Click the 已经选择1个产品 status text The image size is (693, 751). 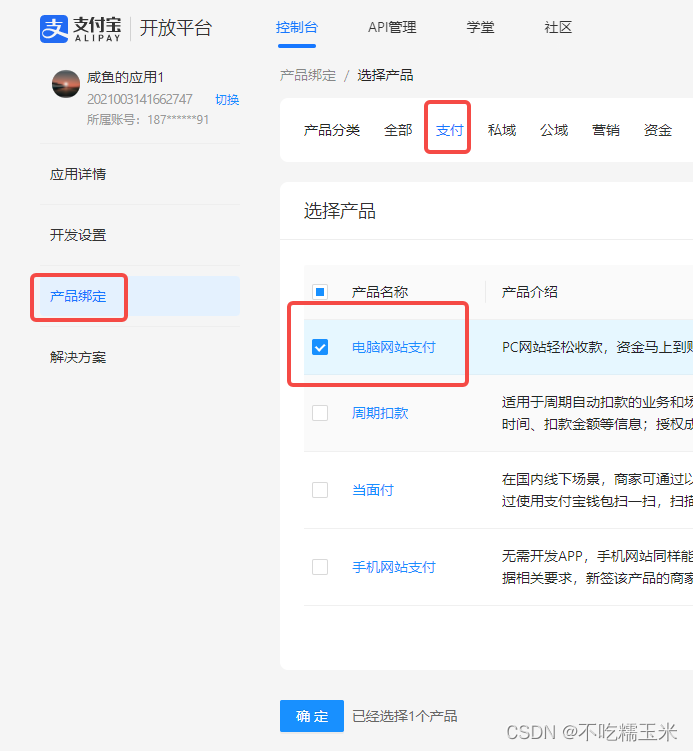coord(405,716)
